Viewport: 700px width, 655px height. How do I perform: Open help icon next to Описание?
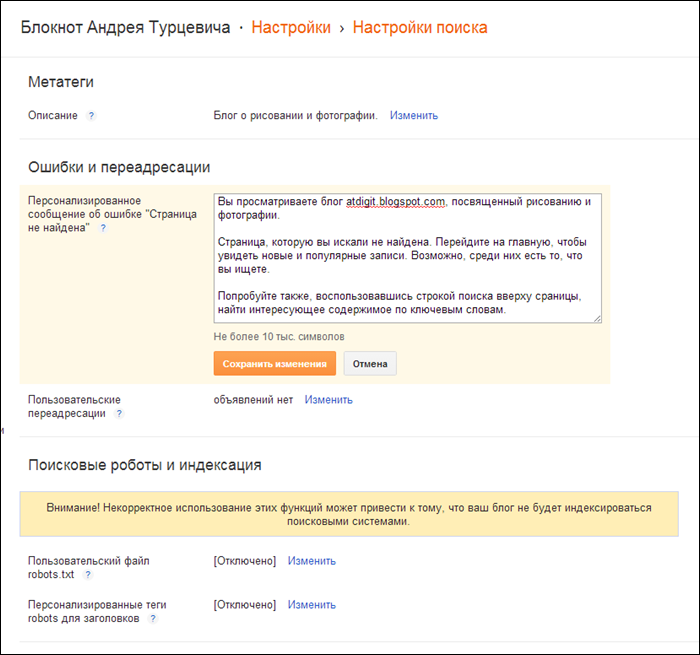pyautogui.click(x=91, y=116)
